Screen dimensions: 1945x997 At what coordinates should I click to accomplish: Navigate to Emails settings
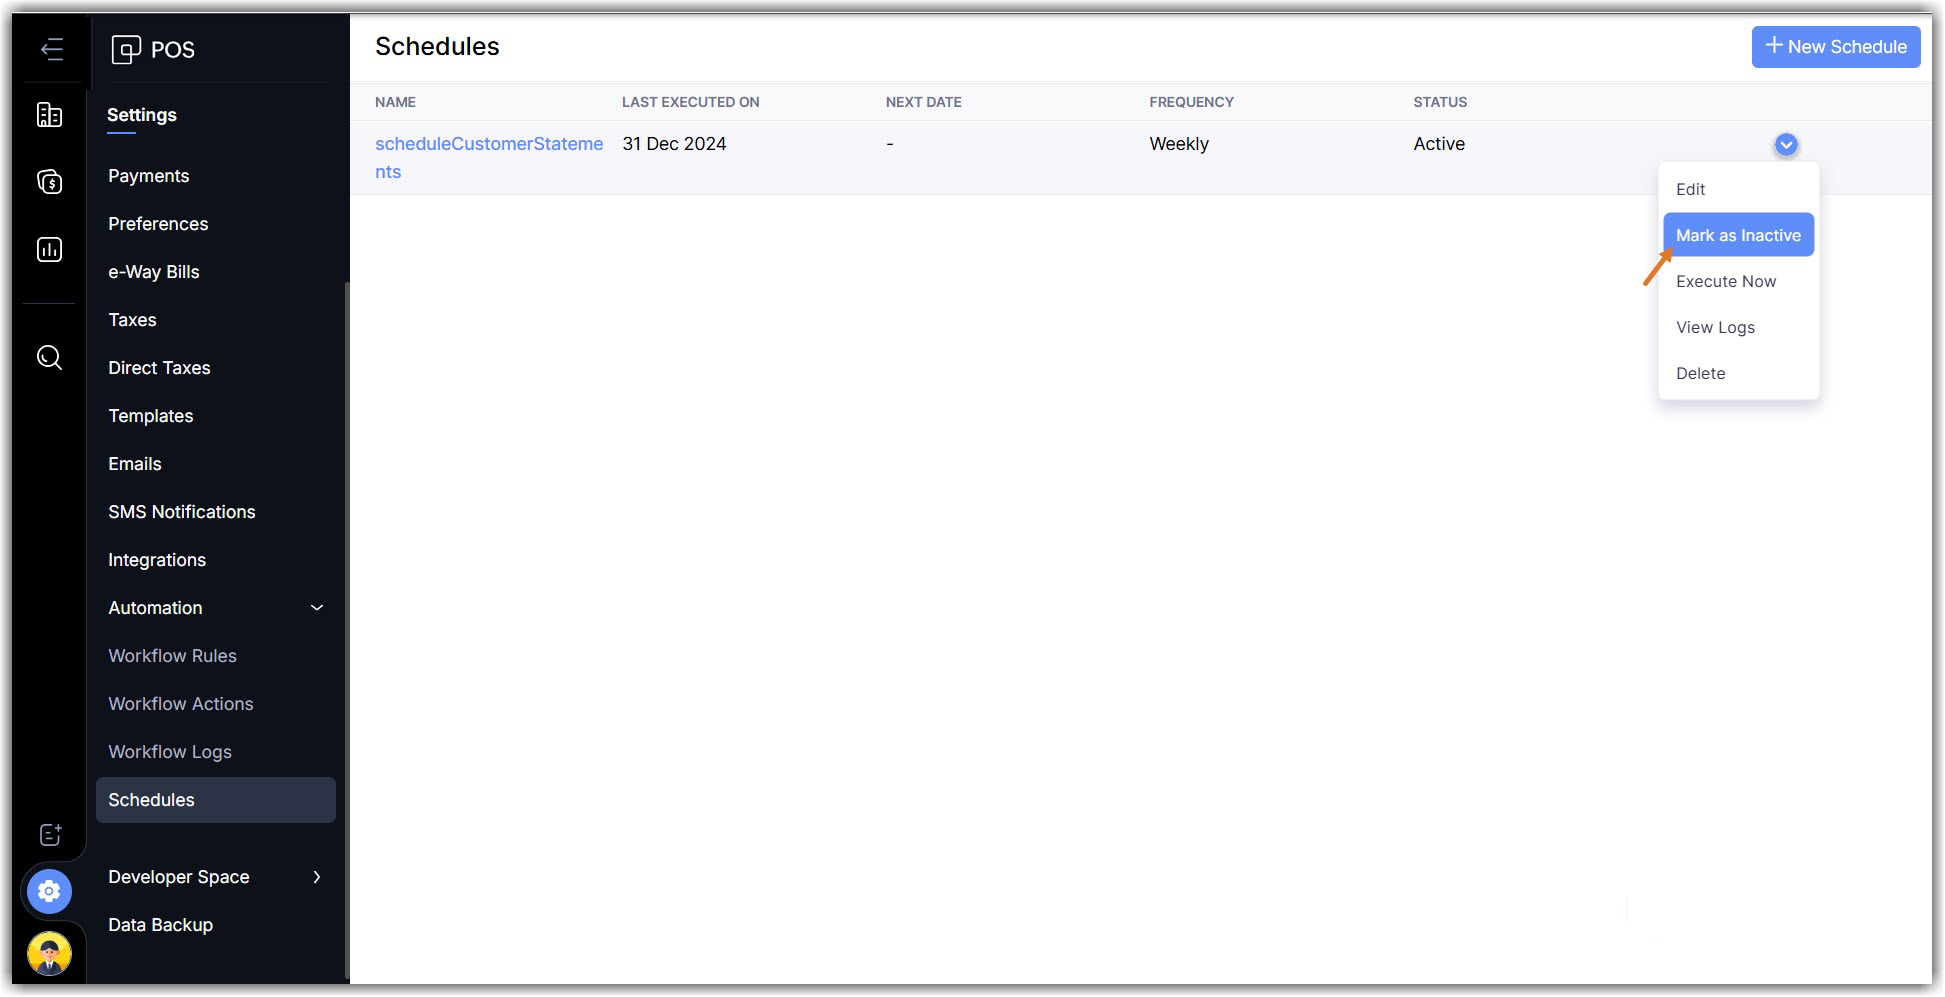[135, 464]
